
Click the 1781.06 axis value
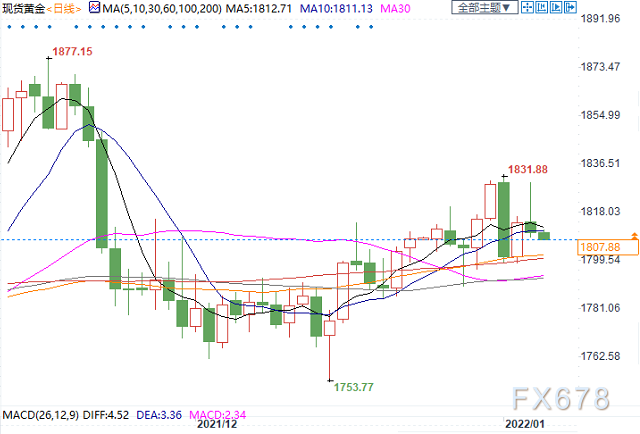pos(600,308)
